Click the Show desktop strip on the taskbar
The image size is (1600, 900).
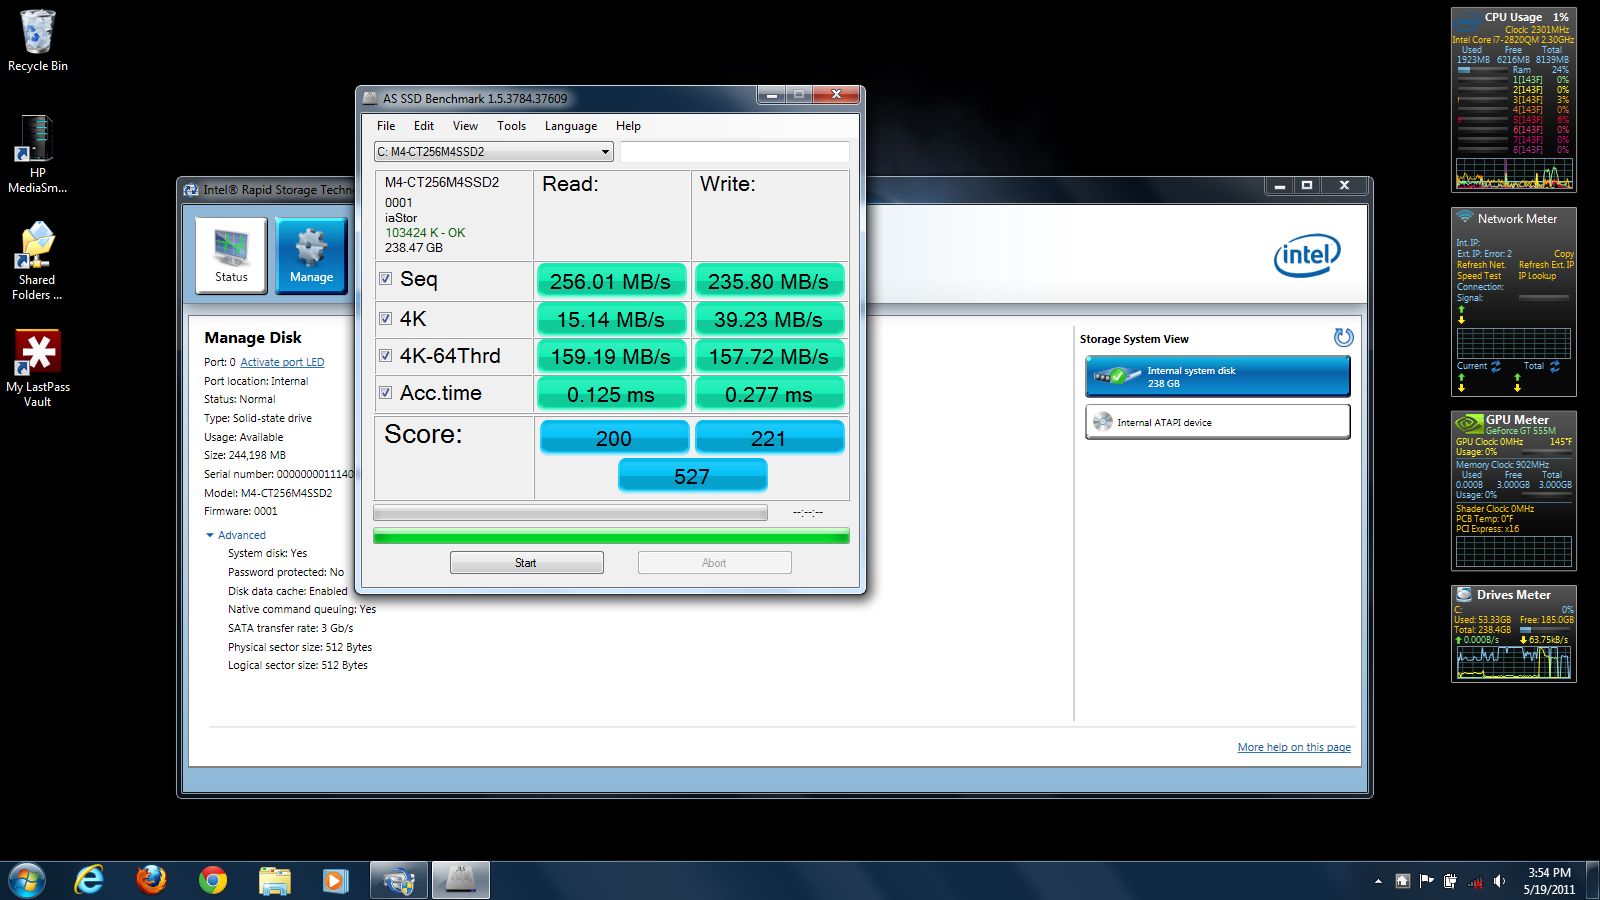coord(1592,881)
